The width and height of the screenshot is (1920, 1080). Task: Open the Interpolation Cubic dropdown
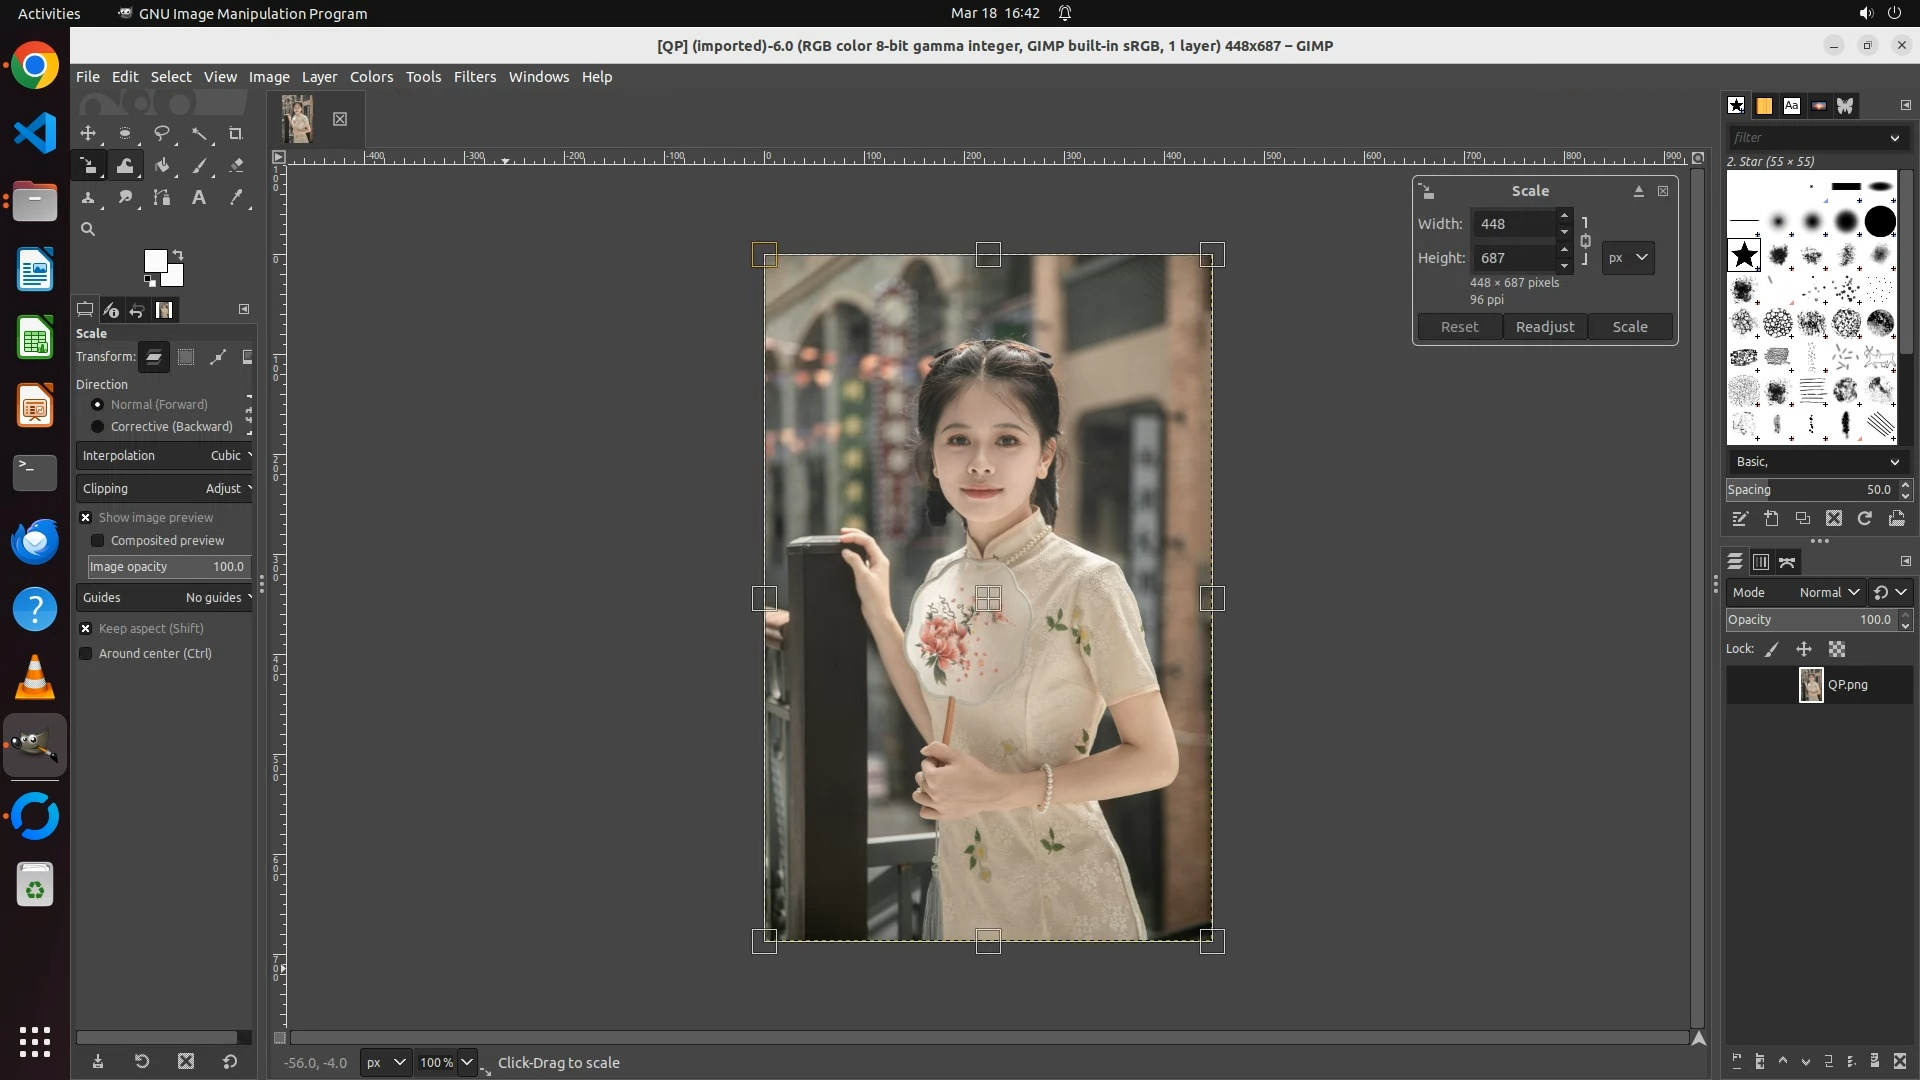pyautogui.click(x=165, y=456)
